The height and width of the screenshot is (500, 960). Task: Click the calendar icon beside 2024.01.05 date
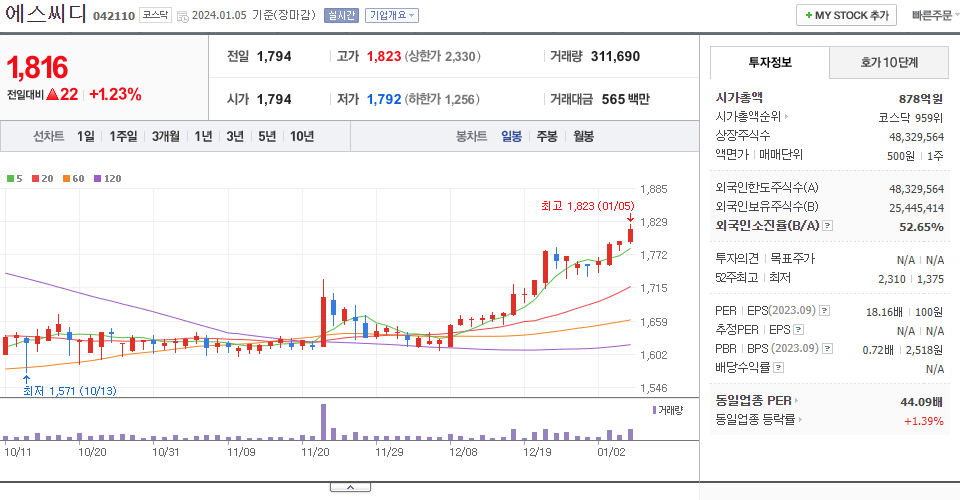[x=182, y=17]
